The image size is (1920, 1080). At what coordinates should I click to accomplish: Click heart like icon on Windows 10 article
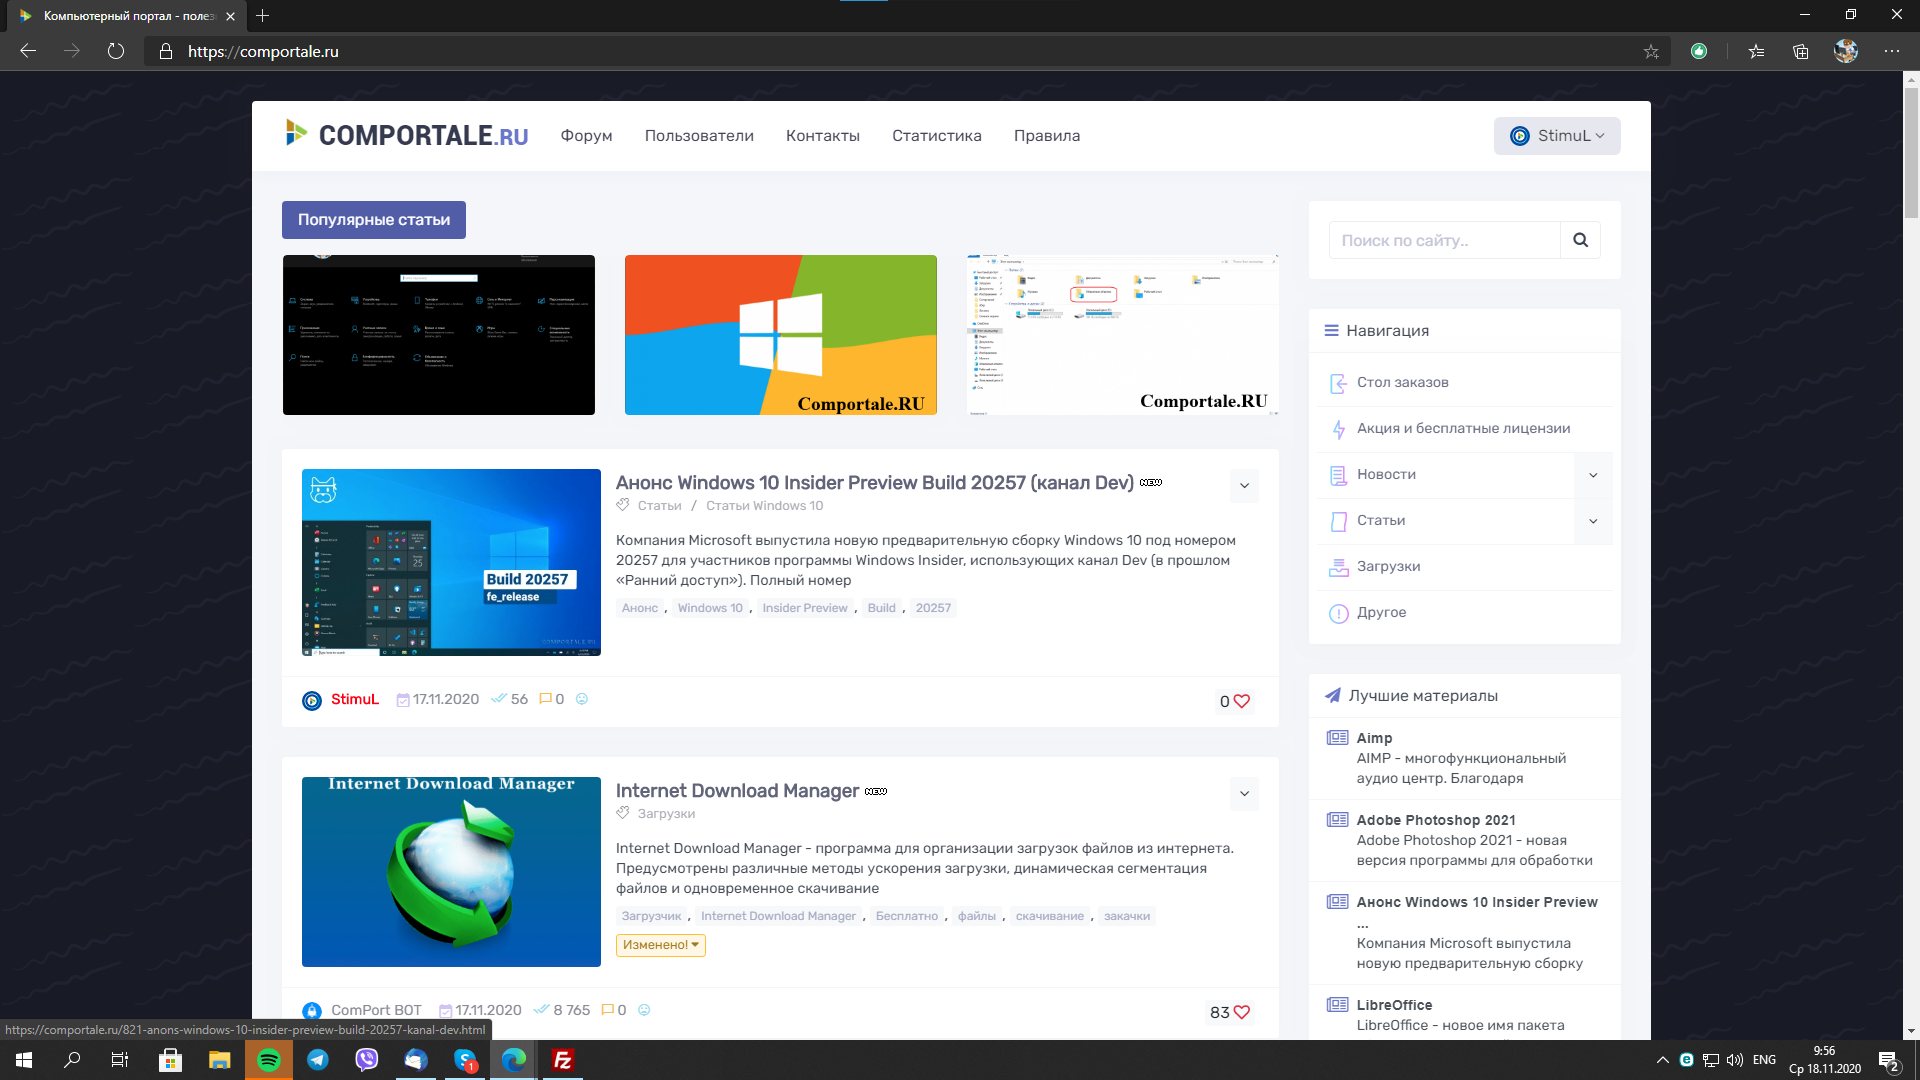1241,701
